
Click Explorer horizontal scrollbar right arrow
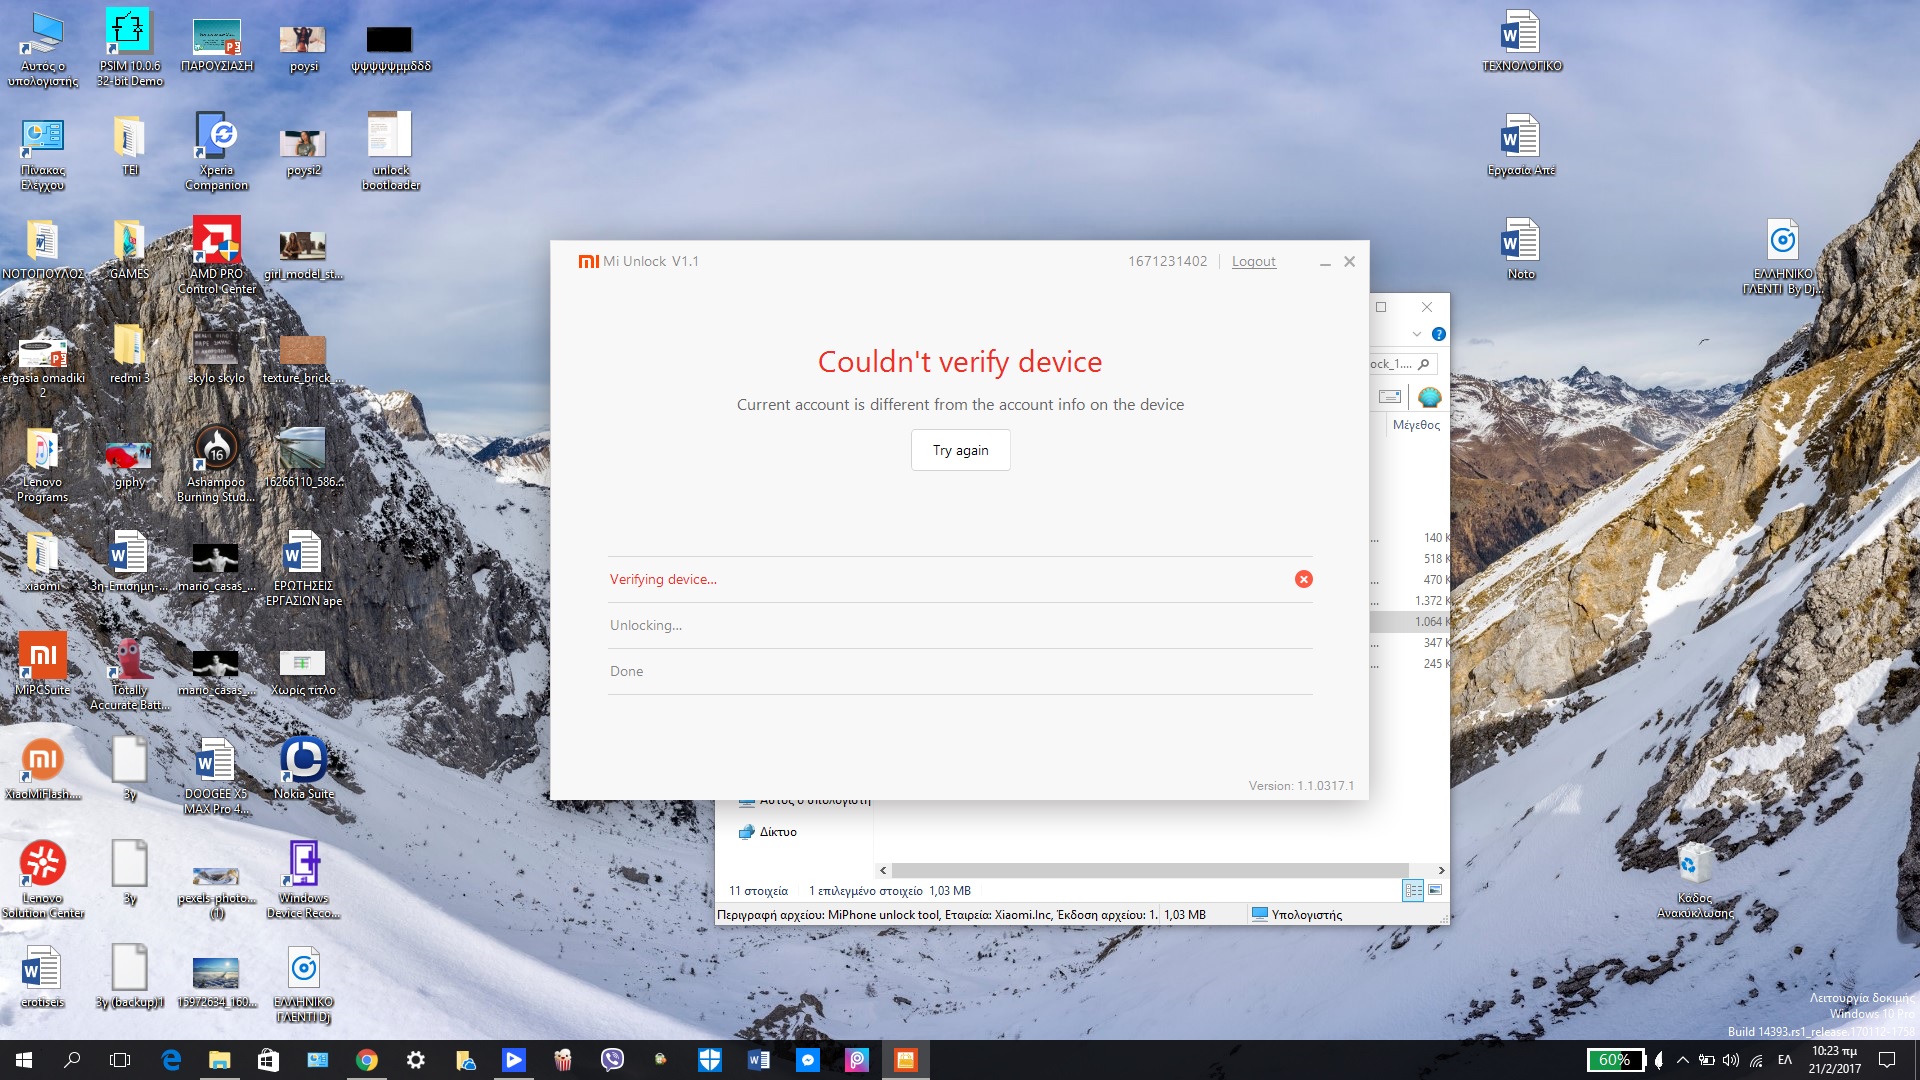click(x=1441, y=870)
